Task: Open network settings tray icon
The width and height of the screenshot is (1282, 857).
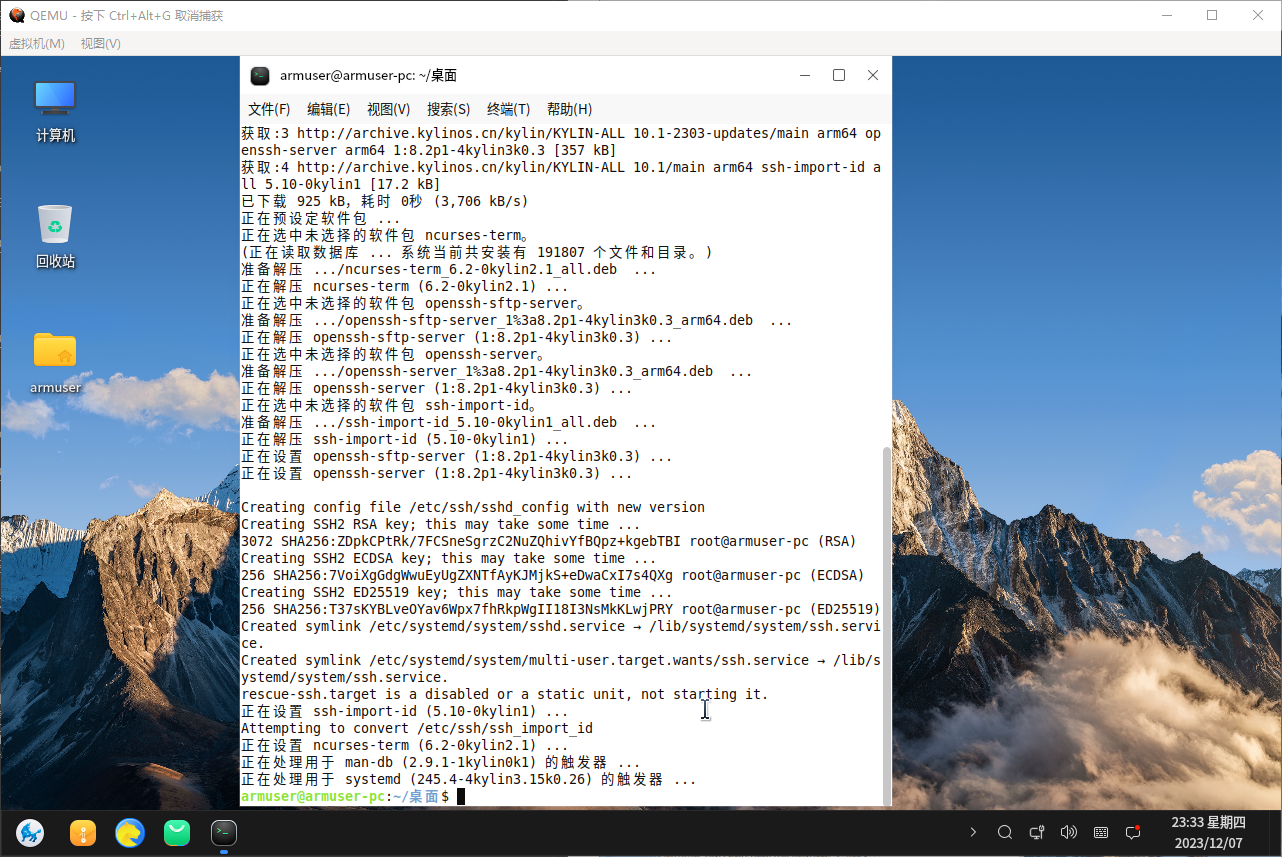Action: [x=1037, y=832]
